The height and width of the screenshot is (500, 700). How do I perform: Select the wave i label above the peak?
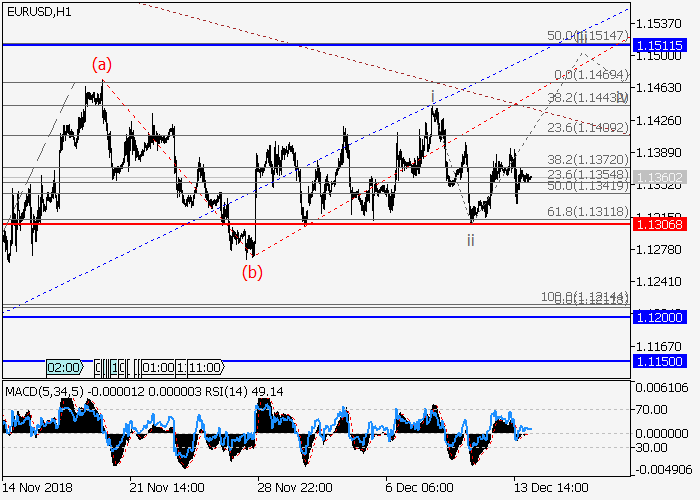pos(432,96)
